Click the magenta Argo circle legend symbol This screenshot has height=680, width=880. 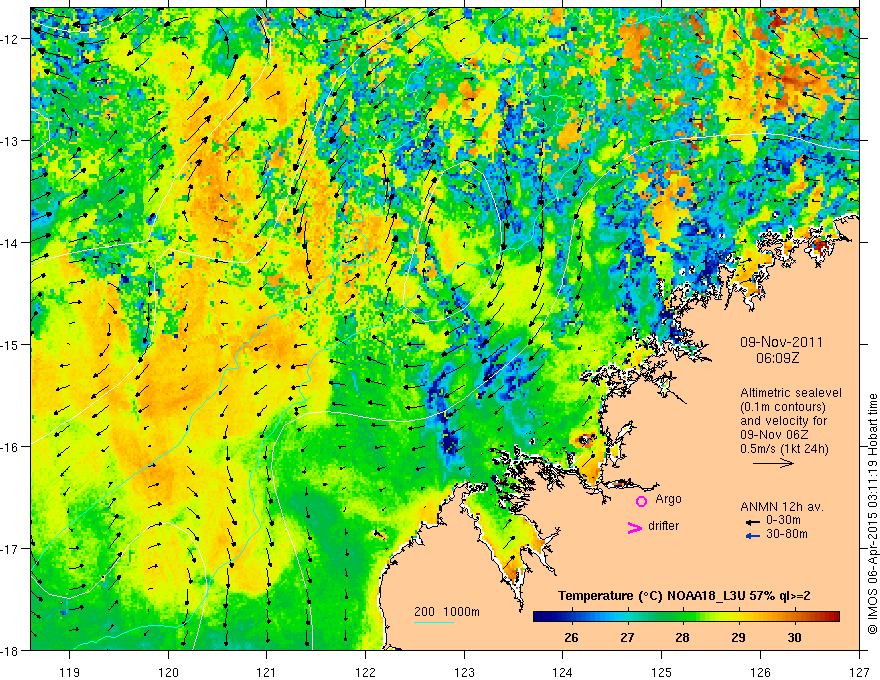click(x=641, y=501)
